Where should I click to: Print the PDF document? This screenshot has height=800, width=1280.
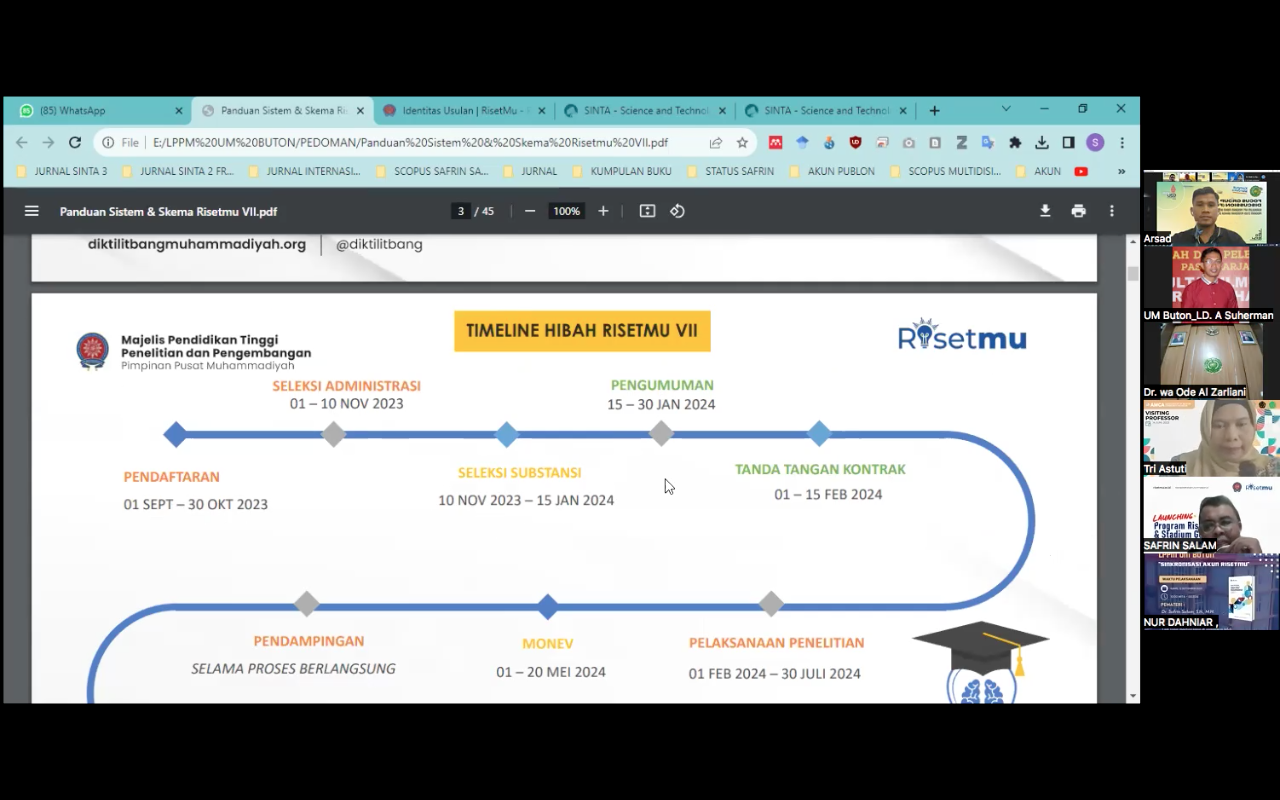pos(1078,211)
